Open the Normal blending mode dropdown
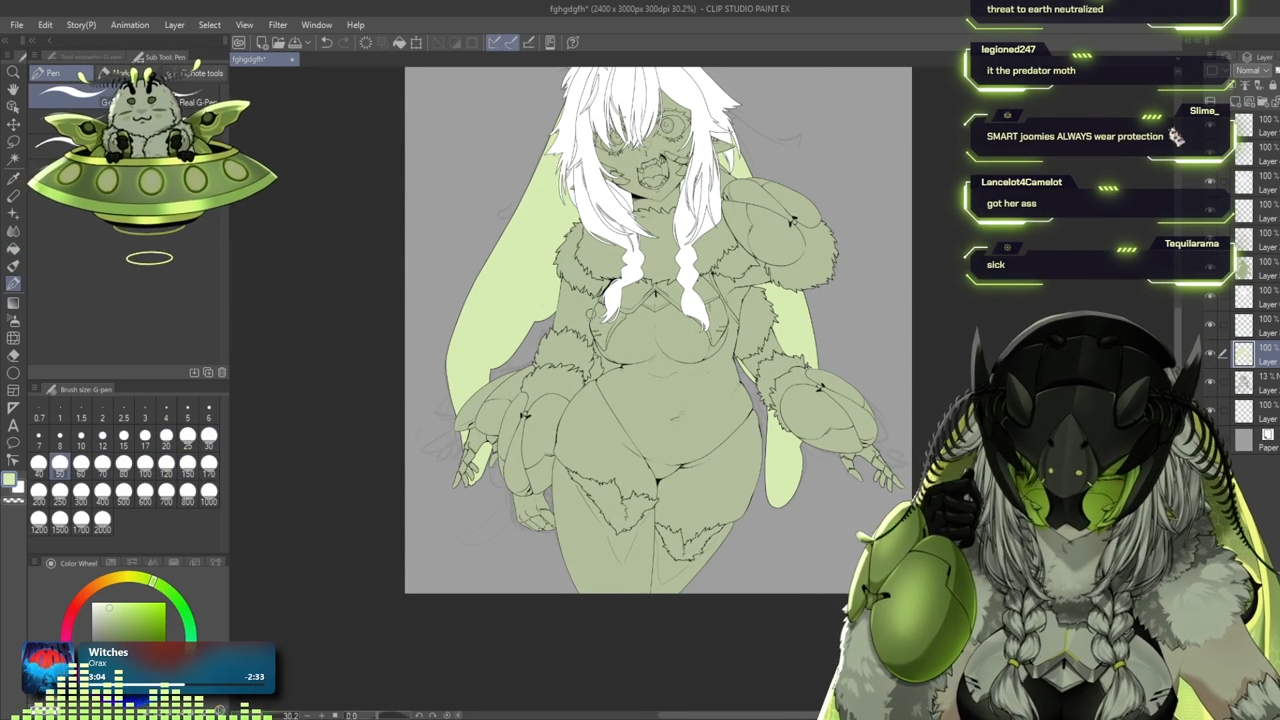This screenshot has width=1280, height=720. pos(1250,70)
